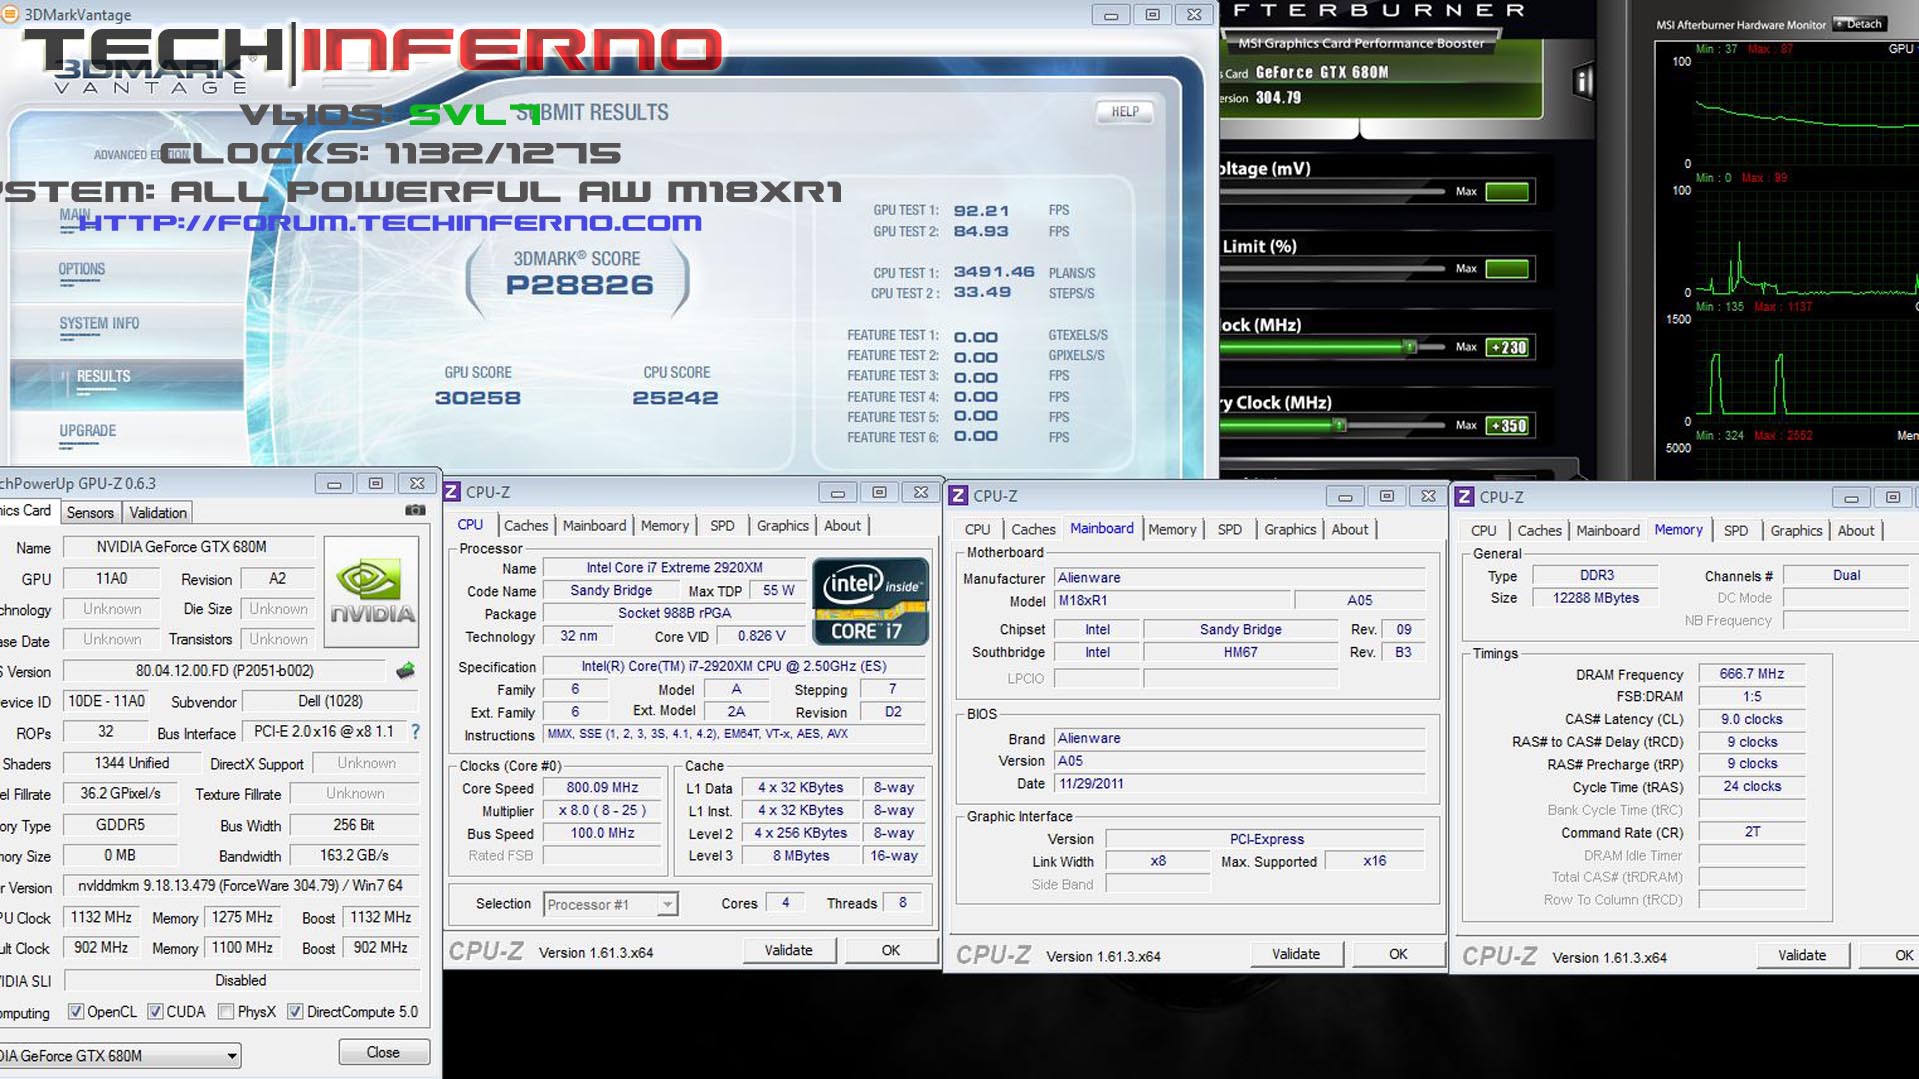1919x1079 pixels.
Task: Click the GPU score value 30258
Action: coord(478,398)
